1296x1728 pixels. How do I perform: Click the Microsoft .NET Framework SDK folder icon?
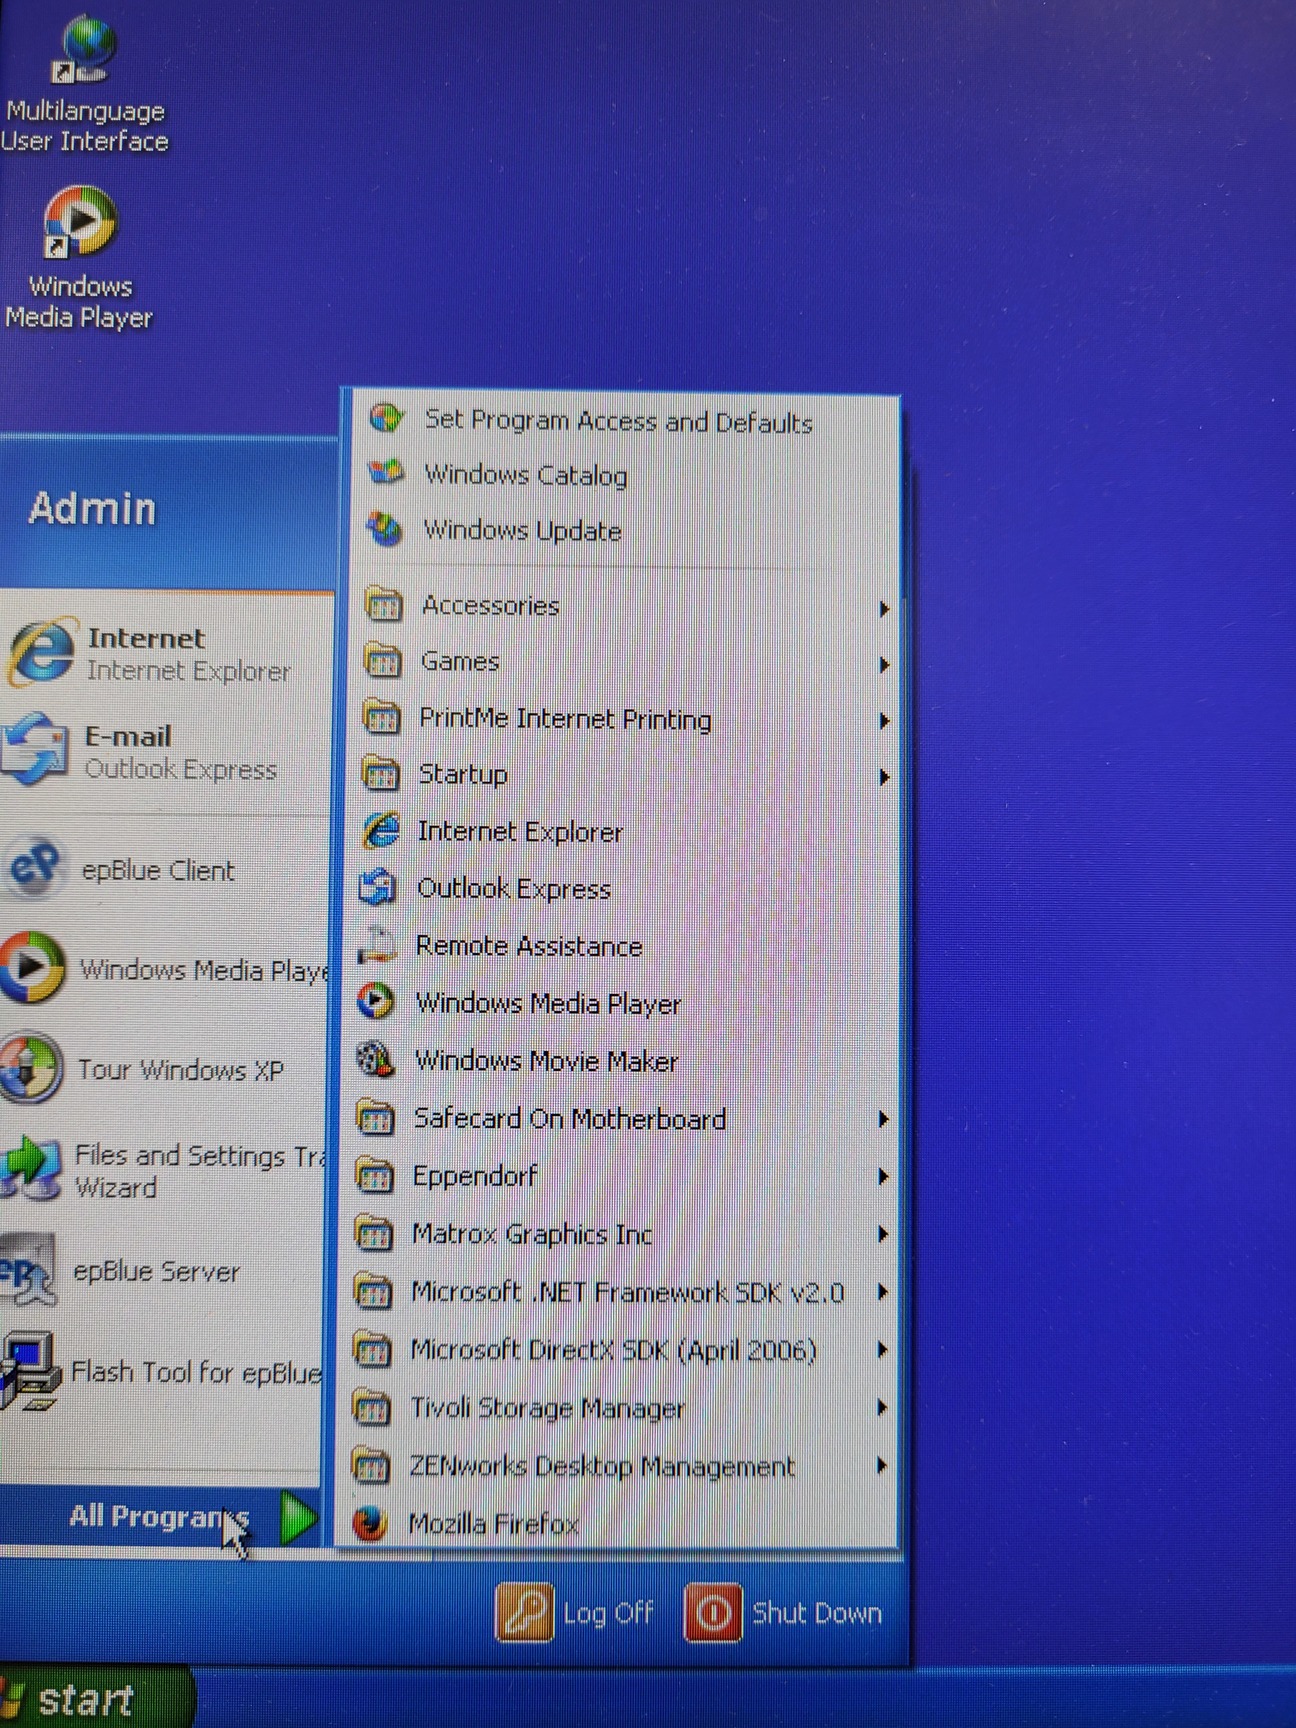[373, 1292]
